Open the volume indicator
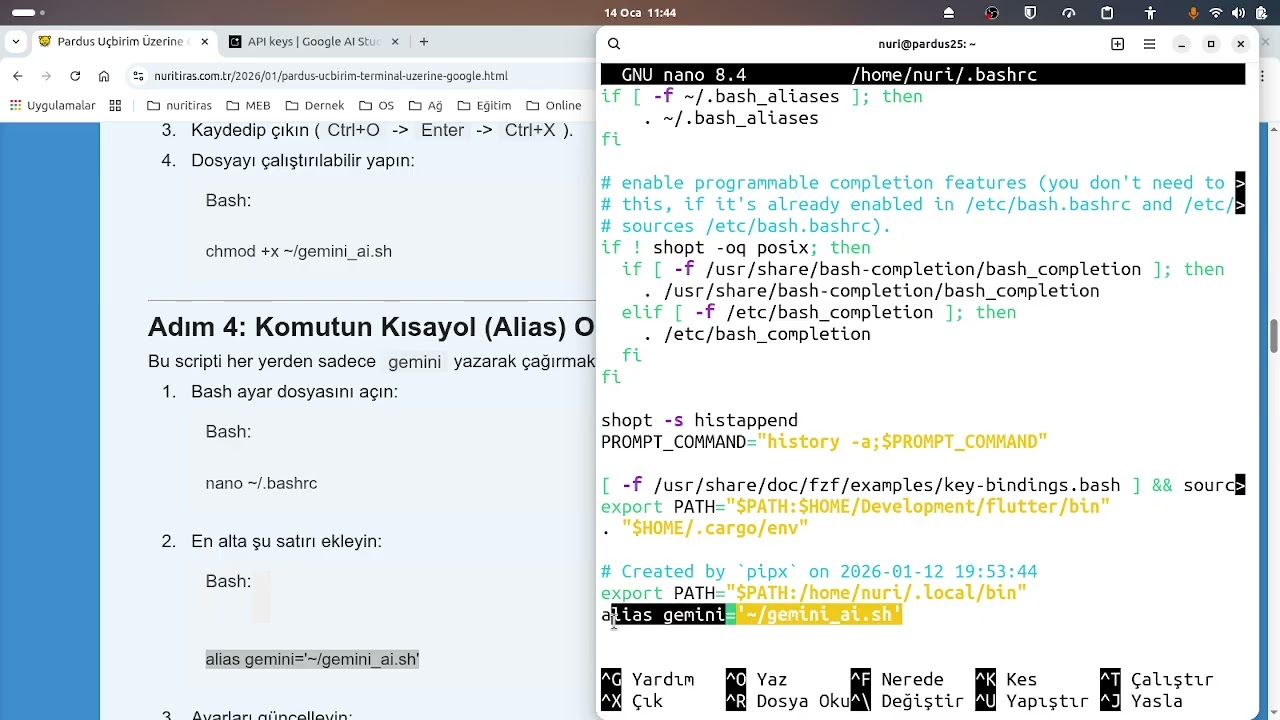The image size is (1280, 720). click(1238, 13)
